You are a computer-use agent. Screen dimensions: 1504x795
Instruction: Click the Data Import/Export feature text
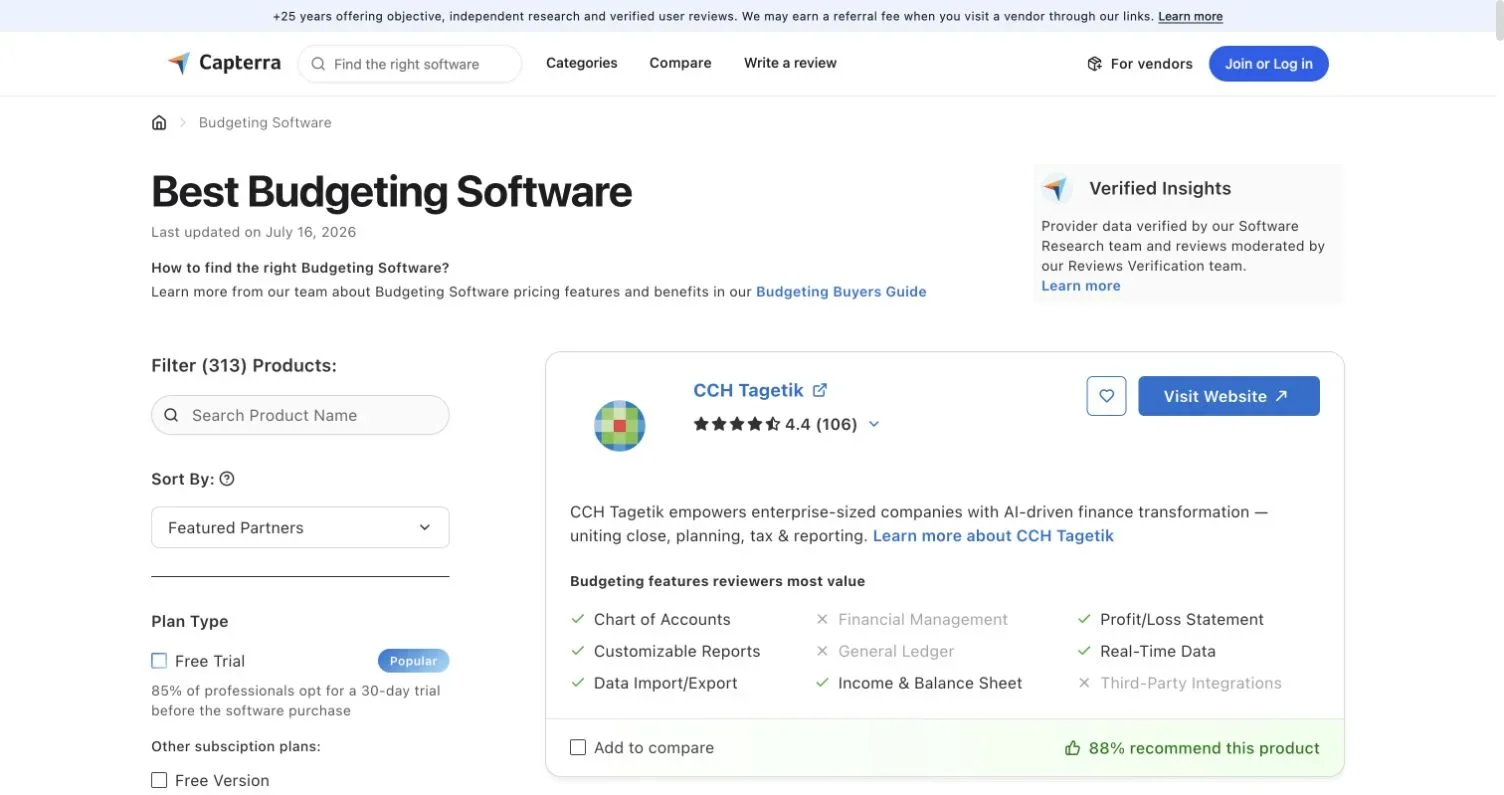point(666,683)
